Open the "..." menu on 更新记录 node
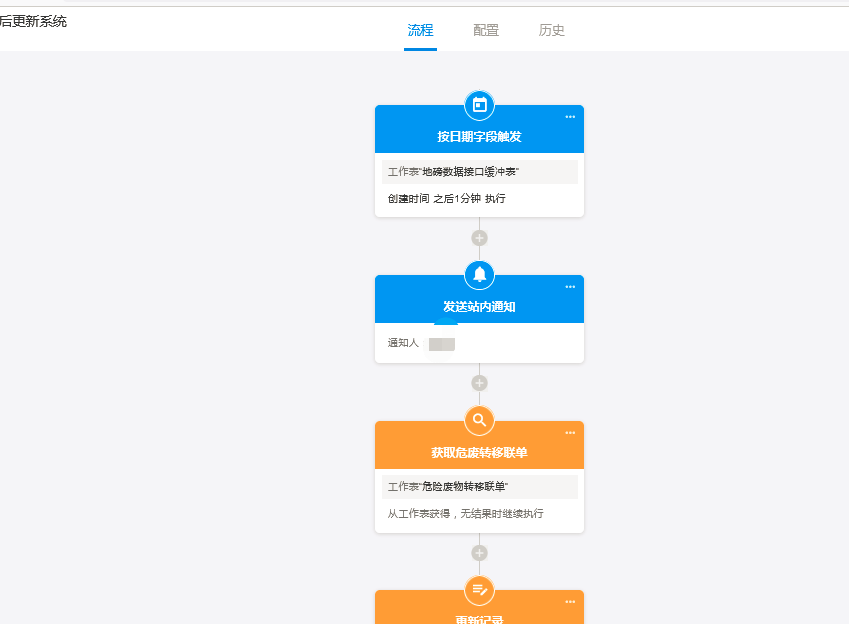 (570, 600)
